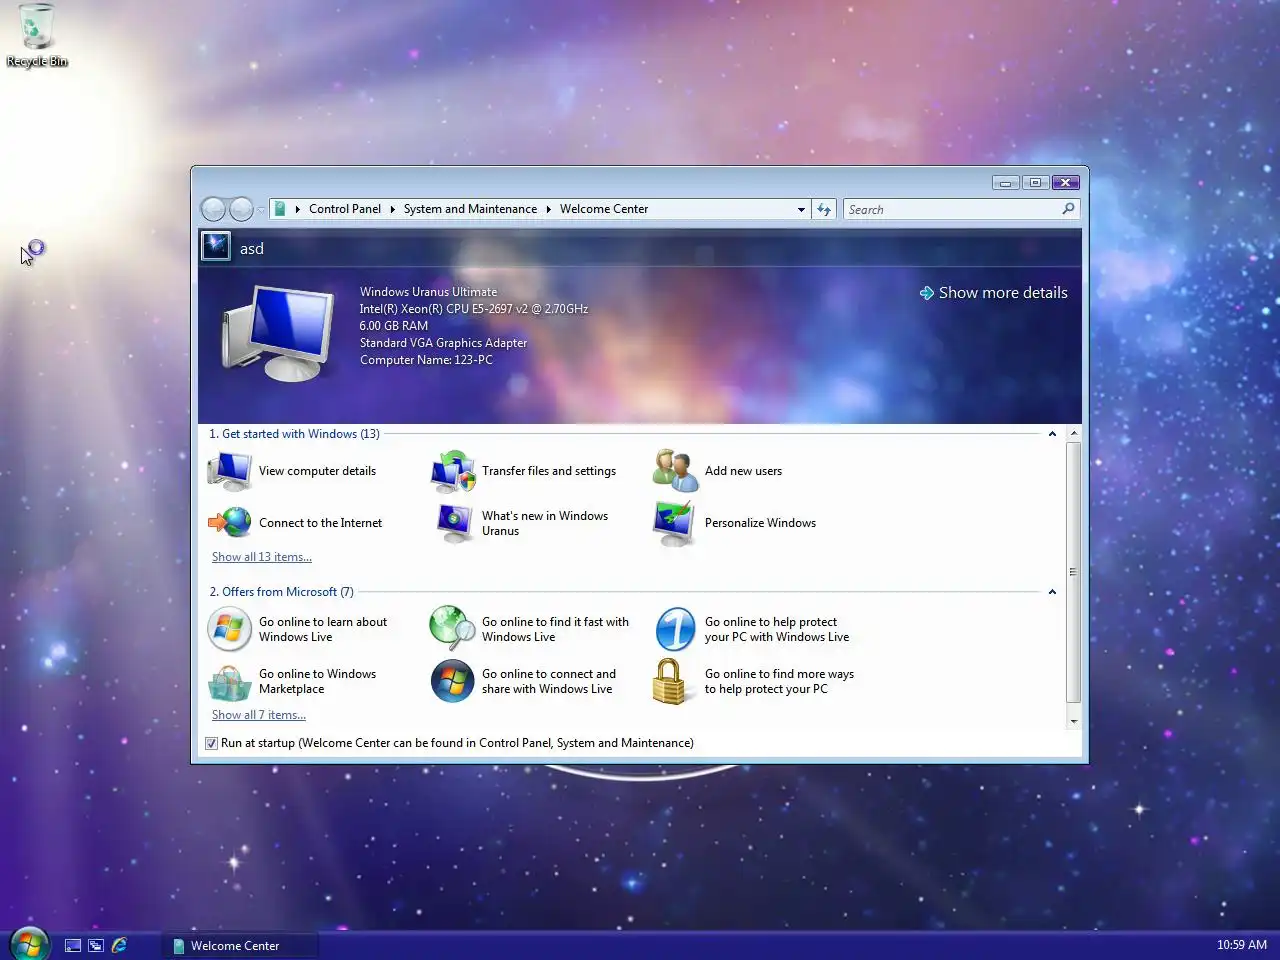Click Show more details link
The height and width of the screenshot is (960, 1280).
(994, 293)
